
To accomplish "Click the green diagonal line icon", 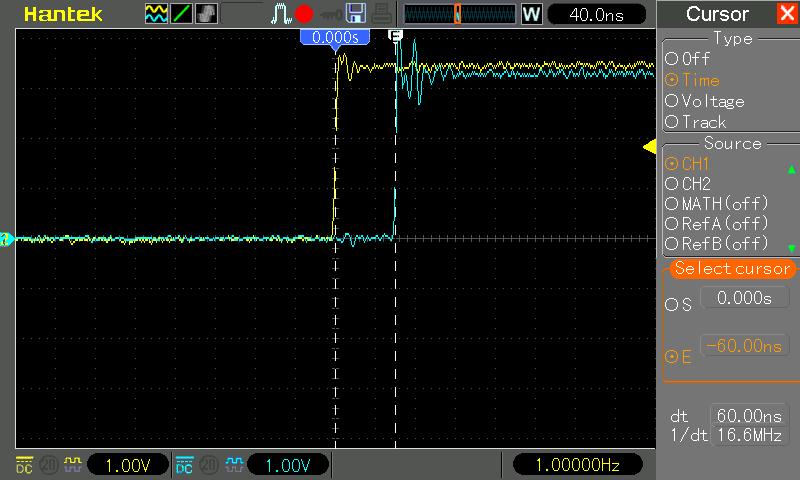I will pyautogui.click(x=182, y=14).
